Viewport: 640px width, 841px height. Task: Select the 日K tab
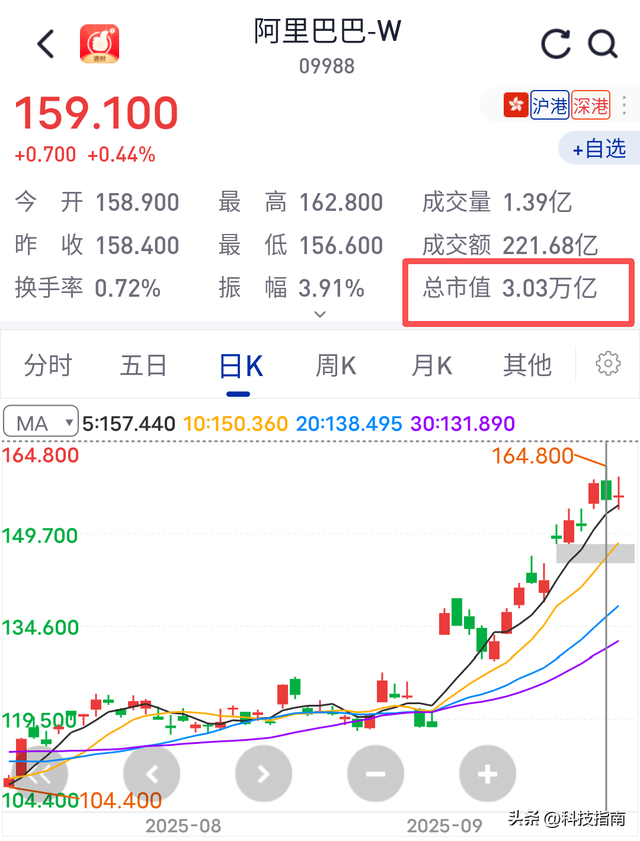pos(241,366)
